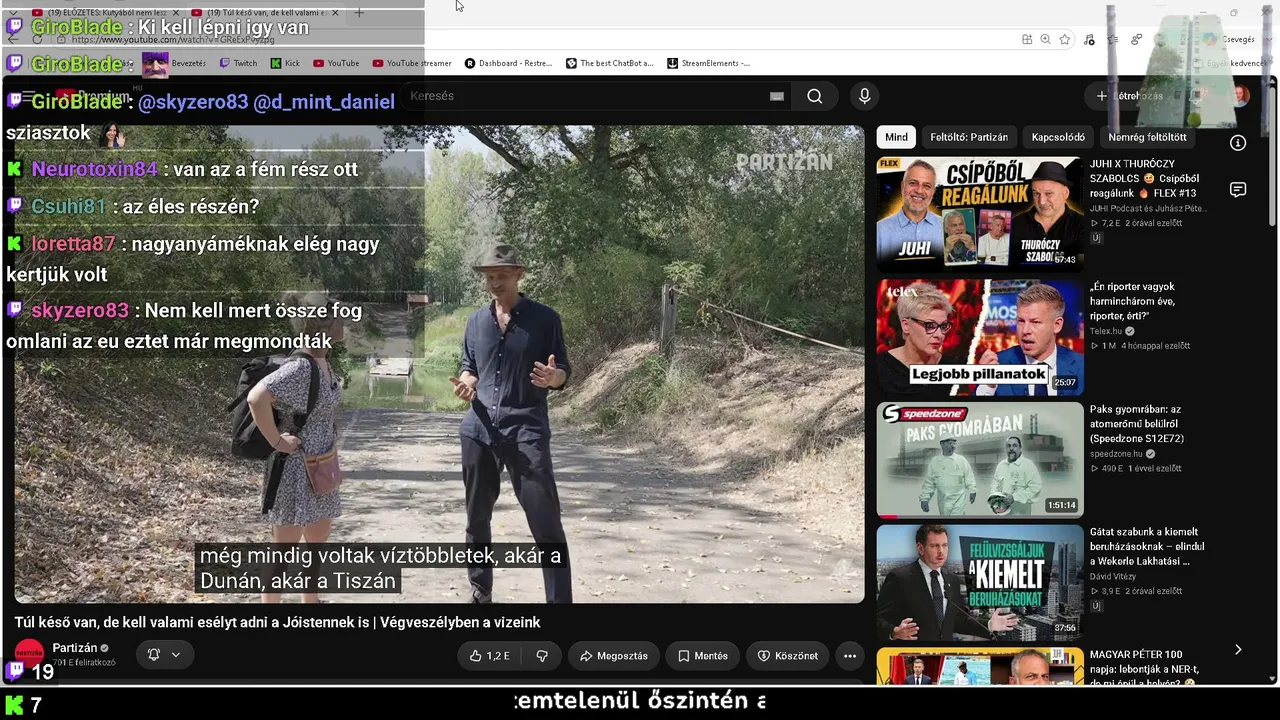Image resolution: width=1280 pixels, height=720 pixels.
Task: Click the Megosztás share button
Action: point(614,656)
